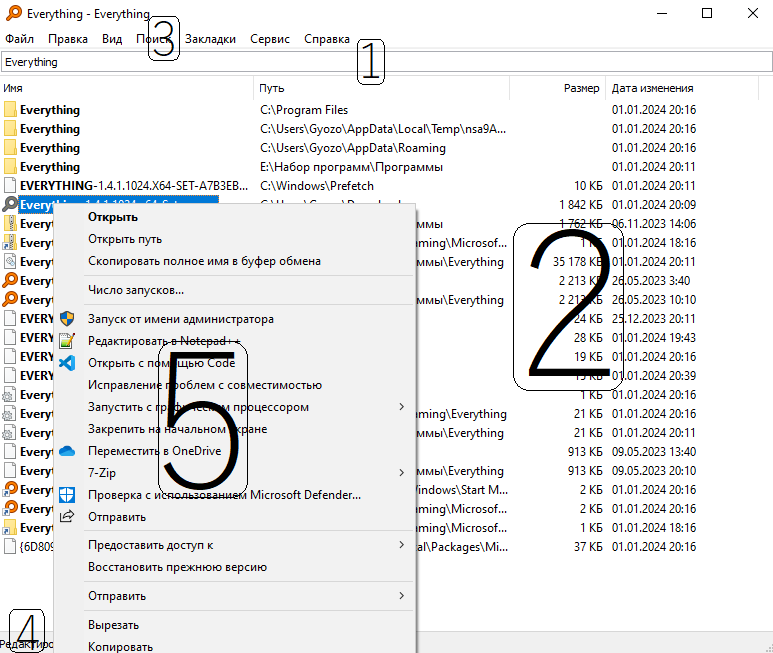Click the gear file icon on the 21 КБ 20:16 row
This screenshot has width=773, height=653.
[10, 414]
